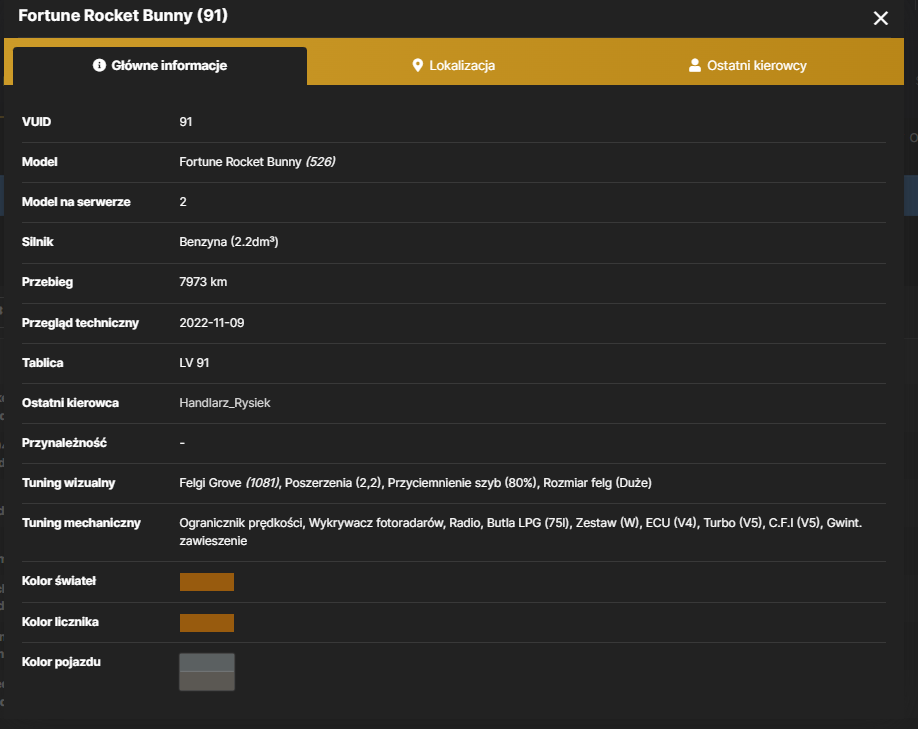Close the Fortune Rocket Bunny dialog
The height and width of the screenshot is (729, 918).
pos(881,18)
